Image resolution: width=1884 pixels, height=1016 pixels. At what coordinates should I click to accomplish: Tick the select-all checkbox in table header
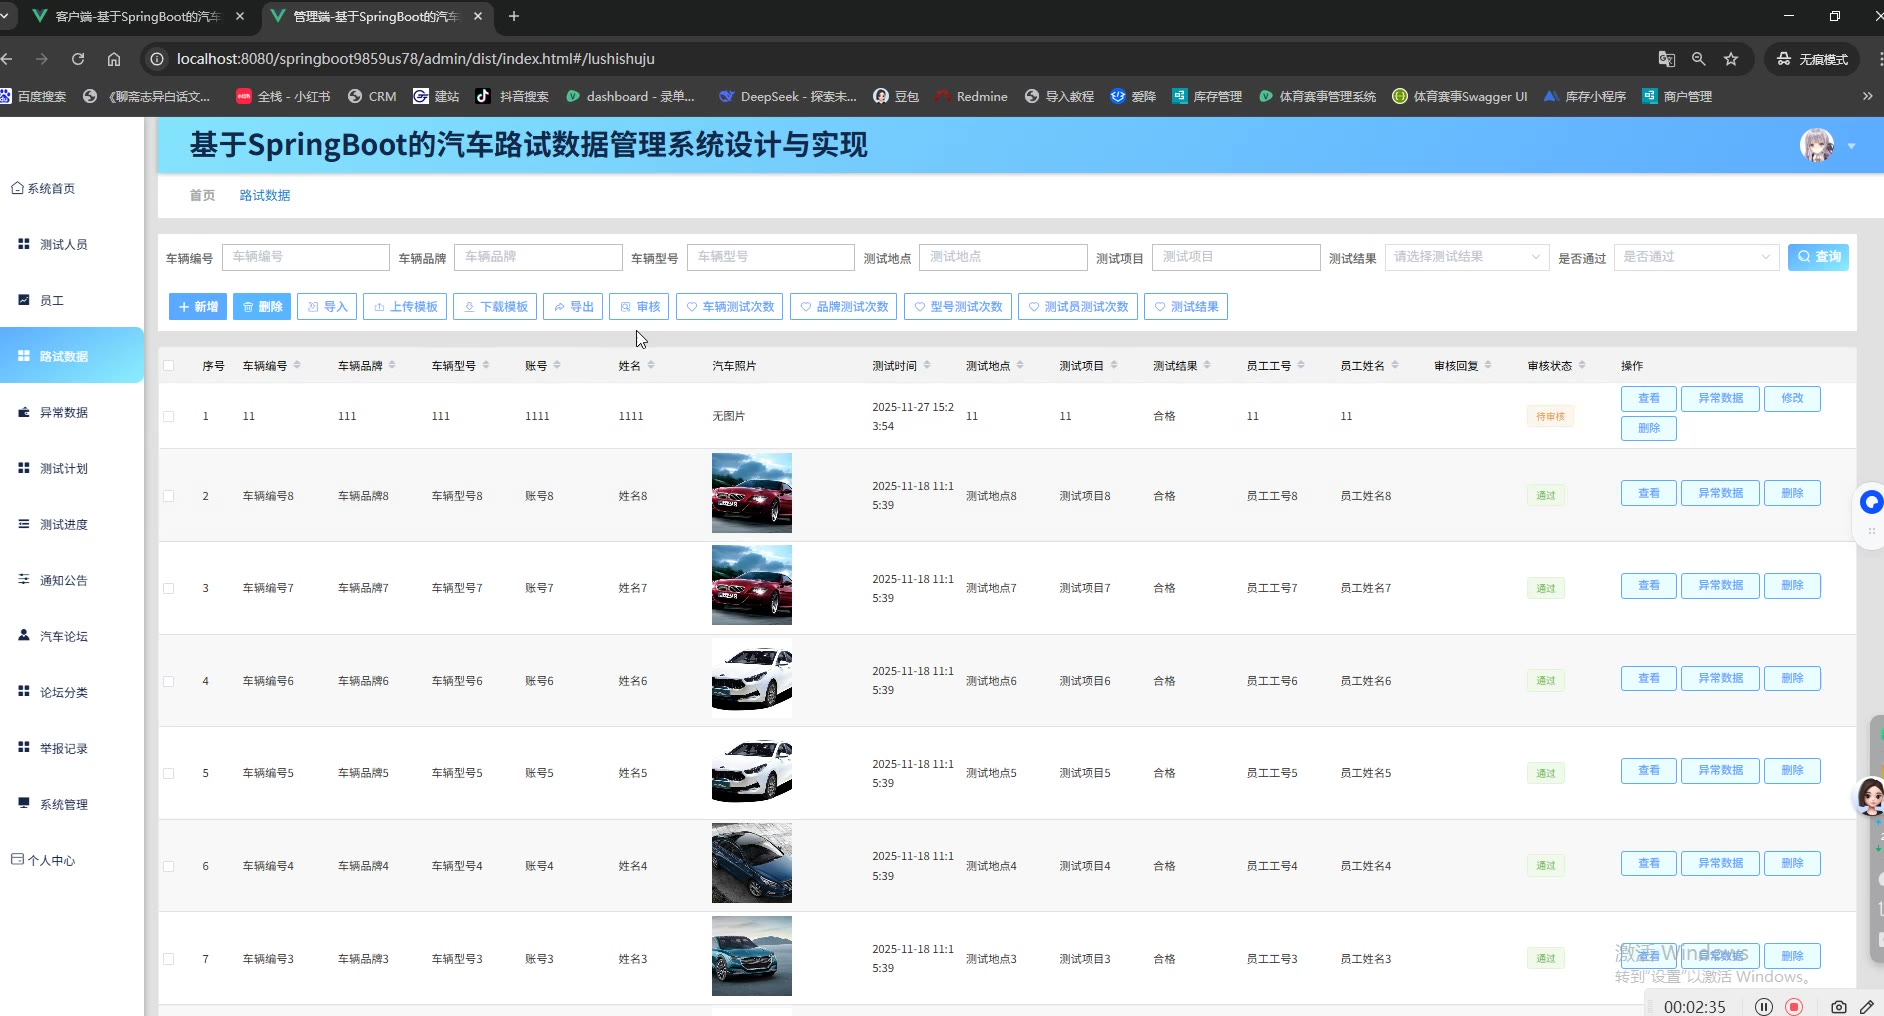169,366
